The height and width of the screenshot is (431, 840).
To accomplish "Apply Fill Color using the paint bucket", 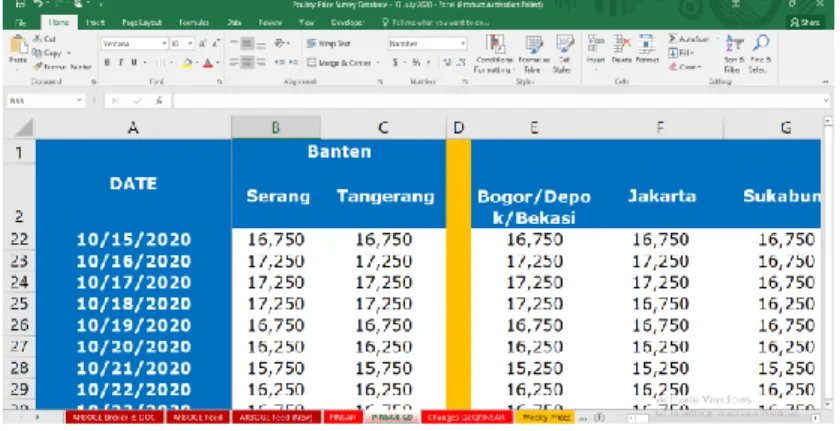I will pyautogui.click(x=186, y=63).
